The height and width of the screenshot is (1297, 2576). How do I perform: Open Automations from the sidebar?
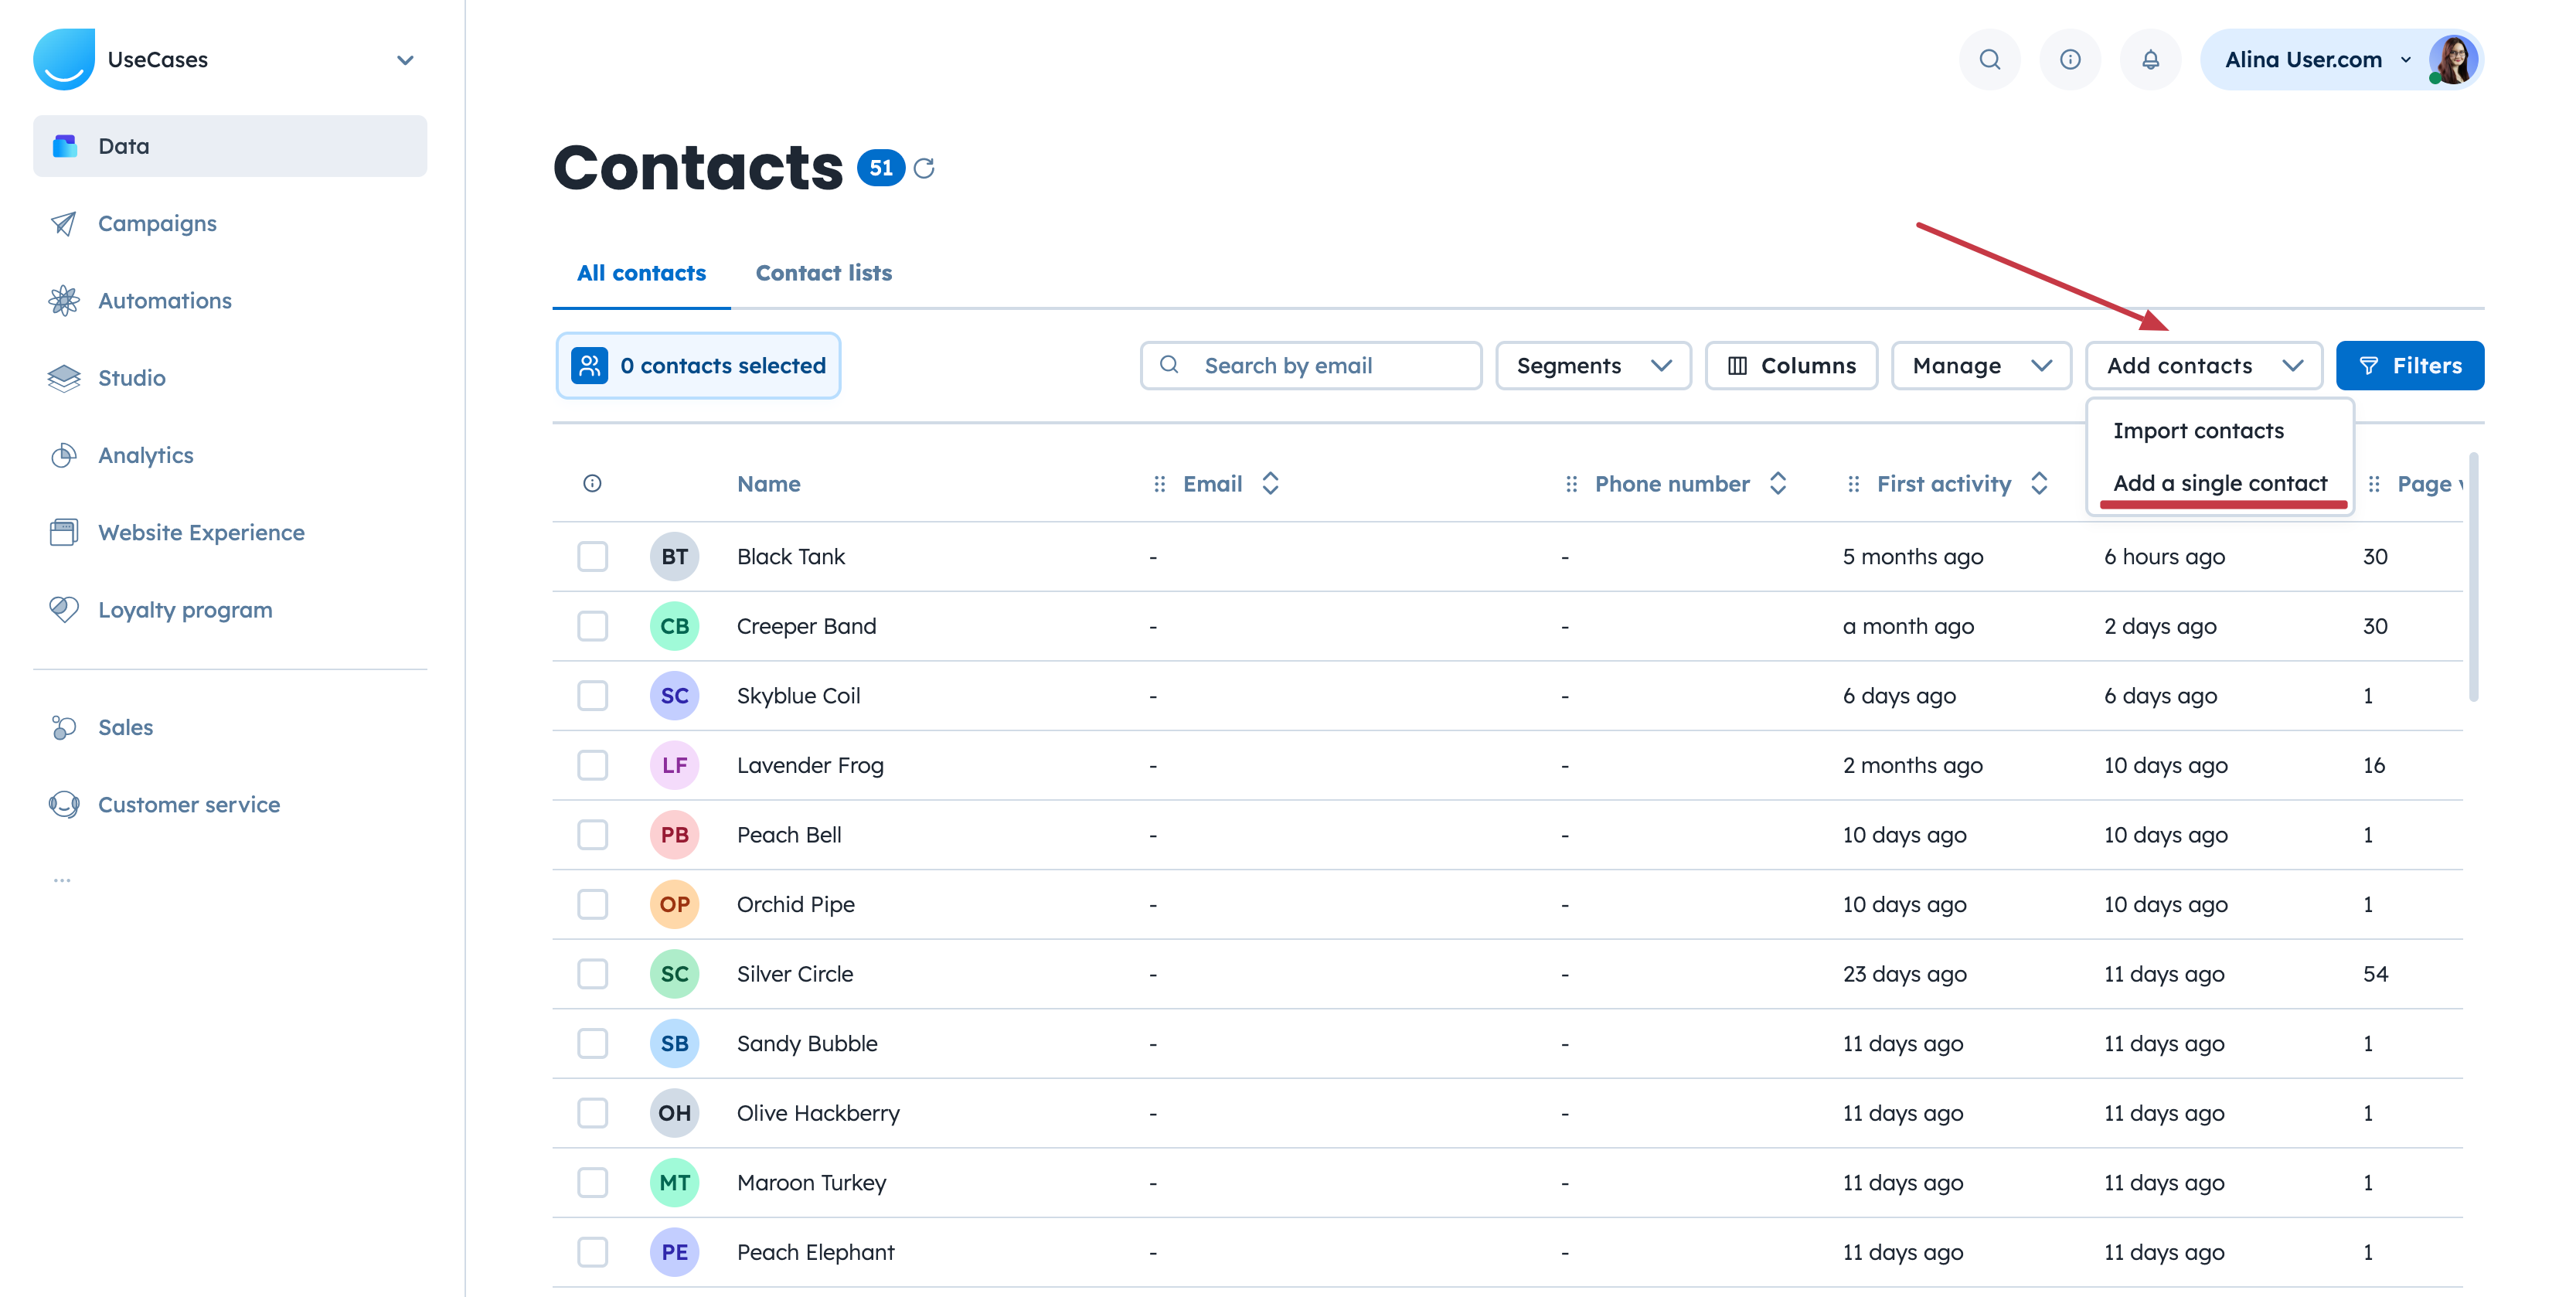tap(164, 301)
